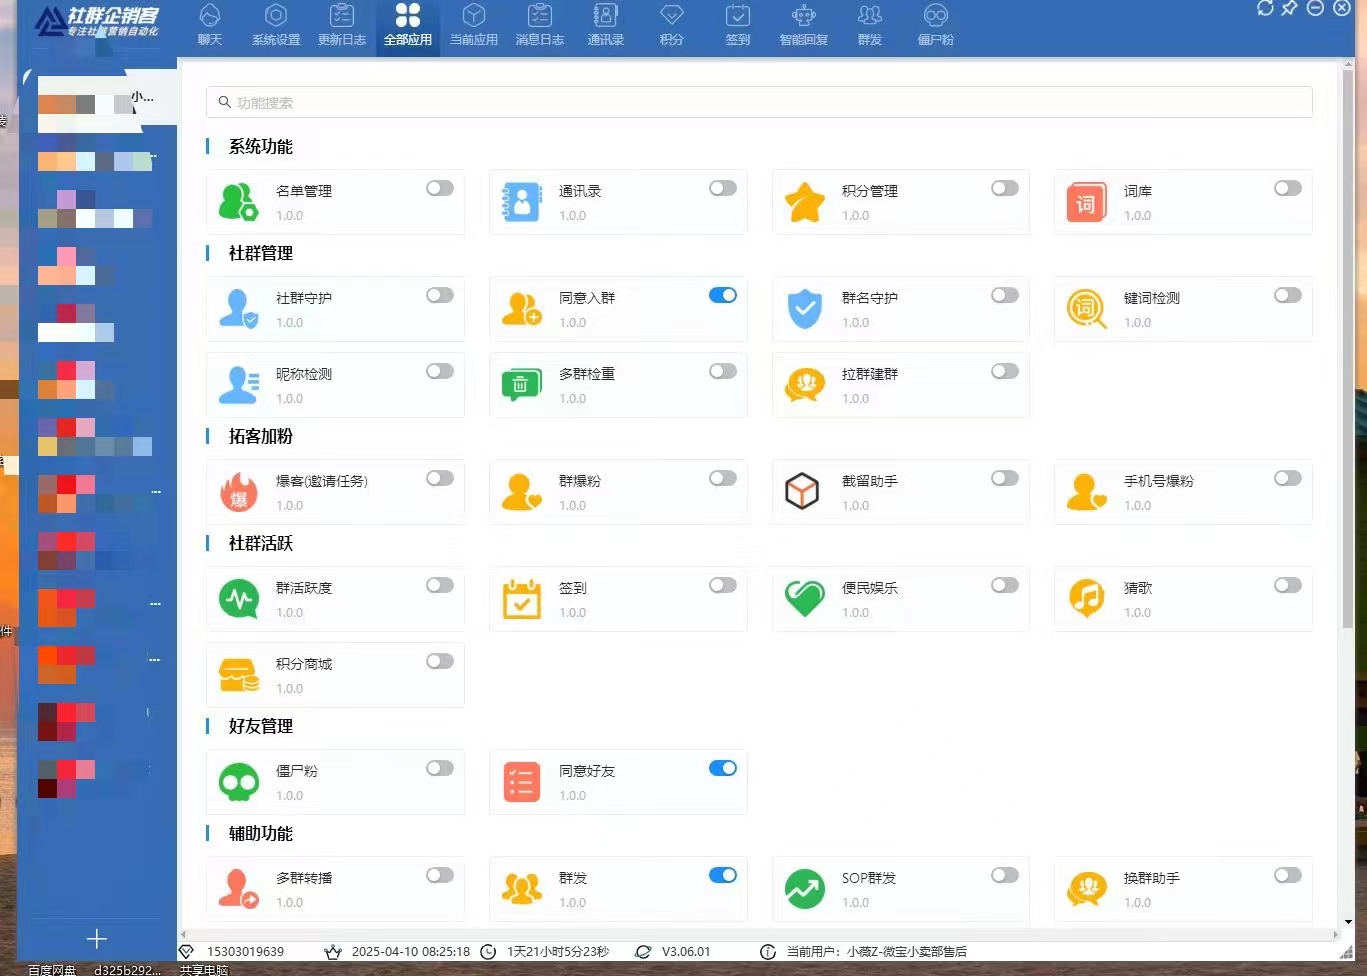Select the 全部应用 tab

pos(408,26)
